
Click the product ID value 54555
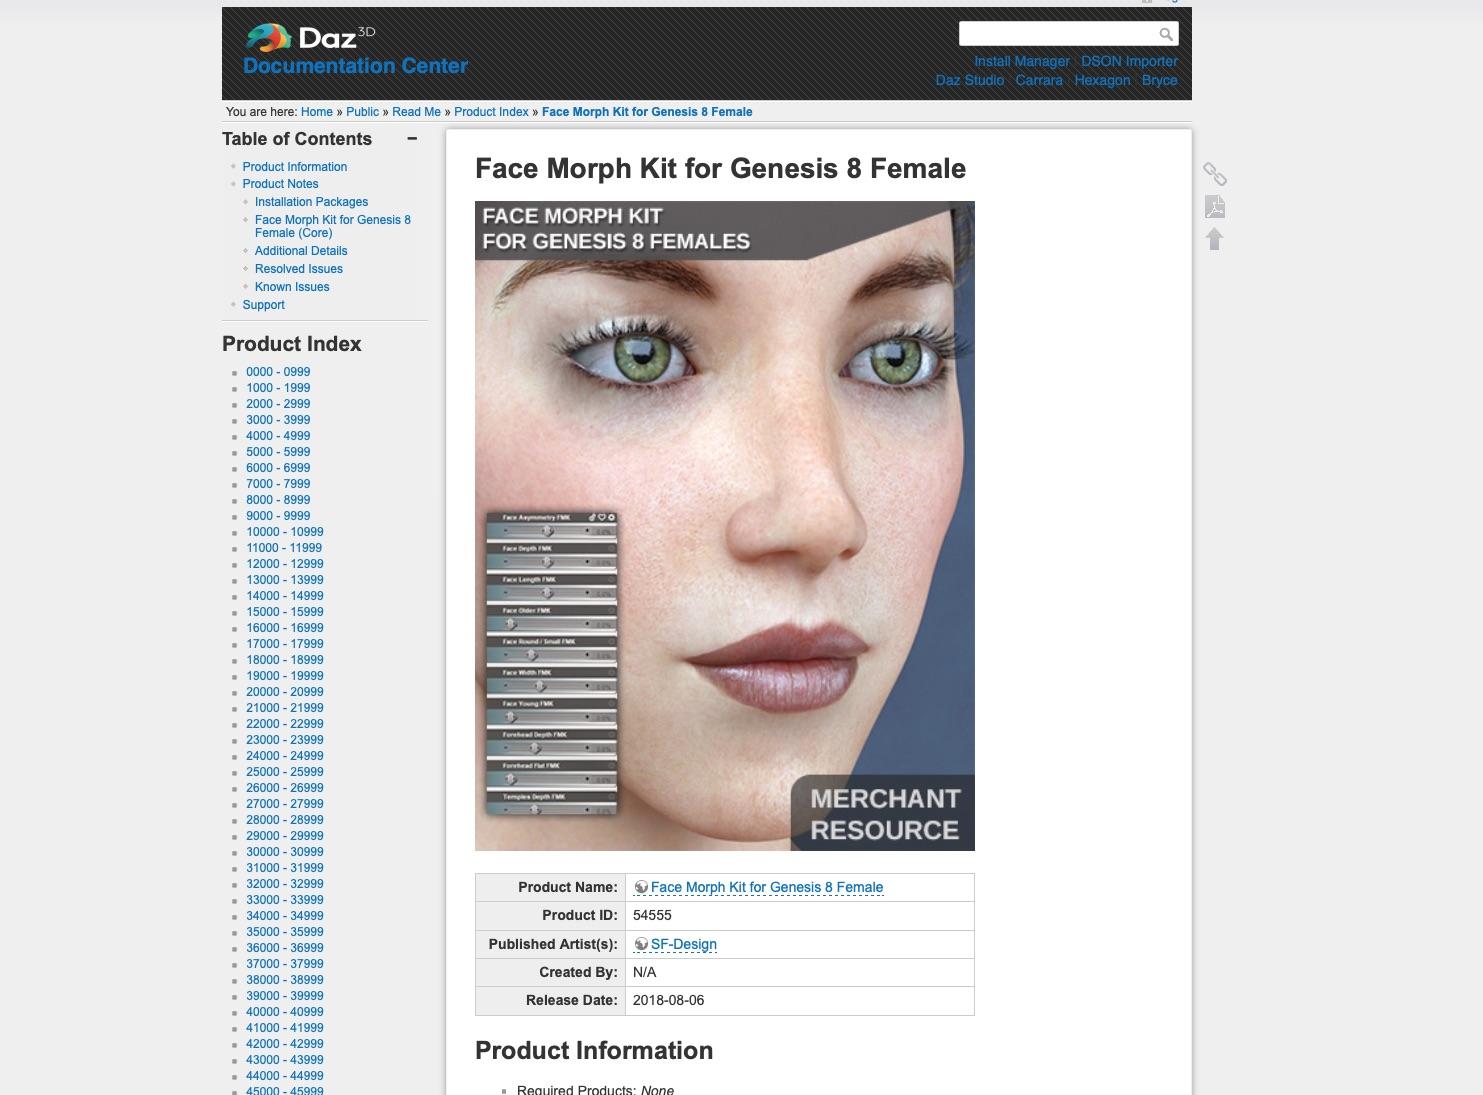tap(652, 915)
